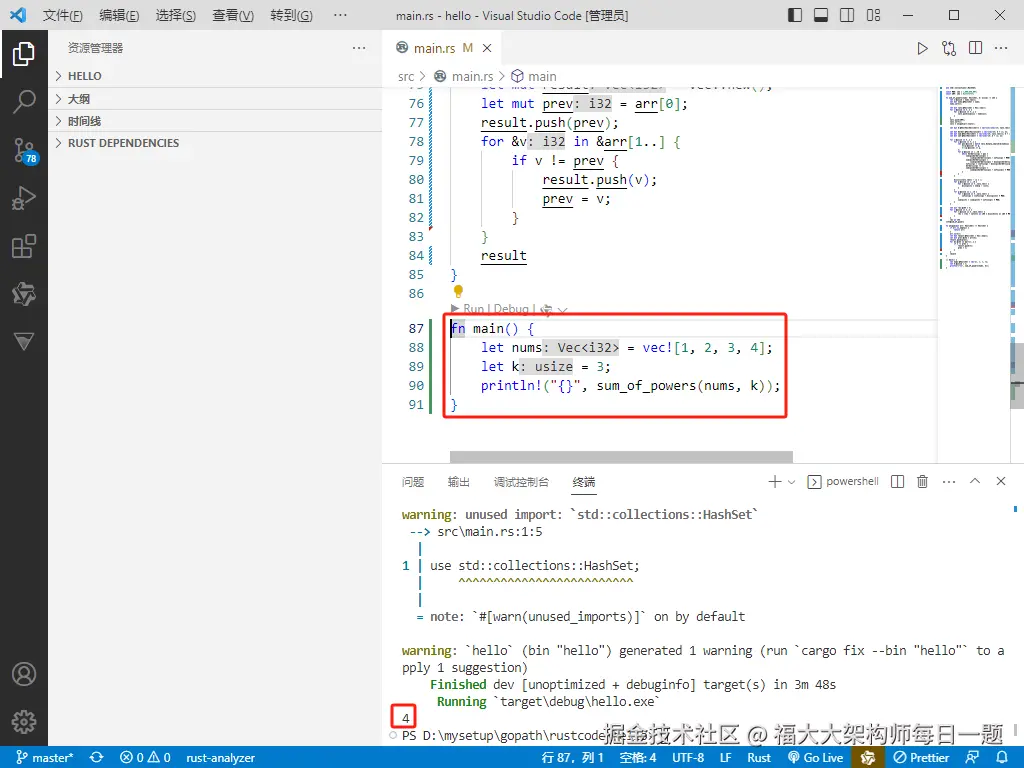The height and width of the screenshot is (768, 1024).
Task: Open notifications bell in status bar
Action: click(x=1002, y=757)
